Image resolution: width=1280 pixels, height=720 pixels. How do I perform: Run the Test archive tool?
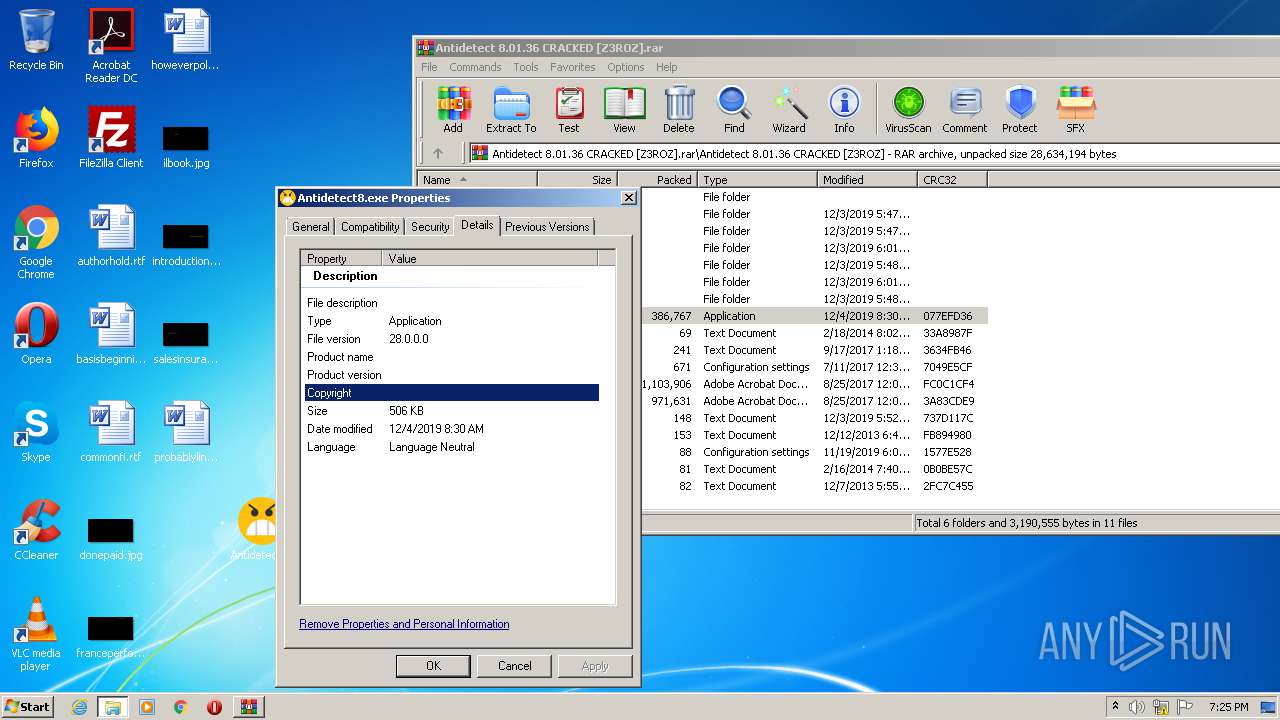point(569,109)
